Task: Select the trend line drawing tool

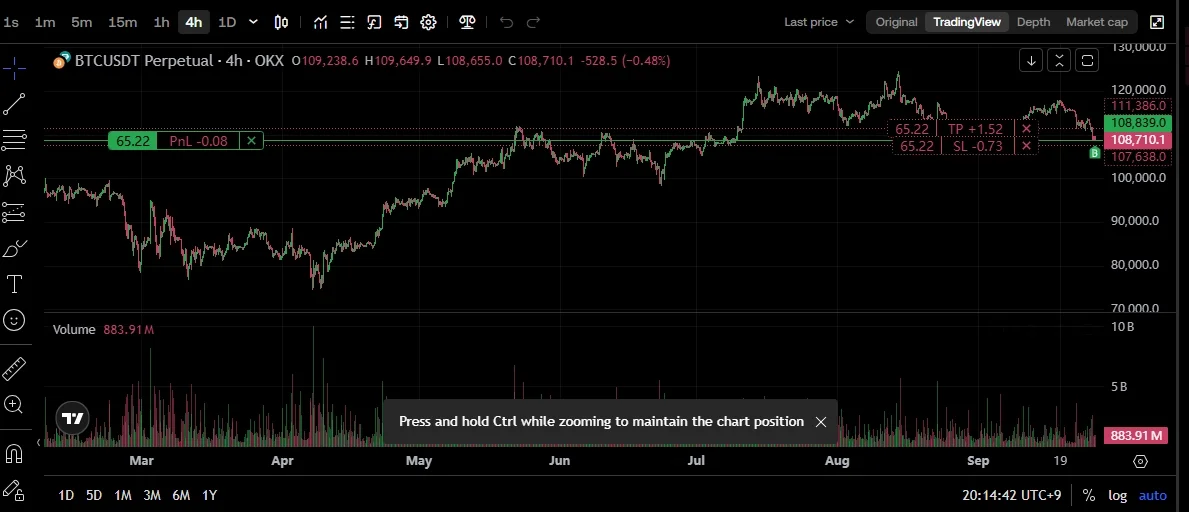Action: (14, 103)
